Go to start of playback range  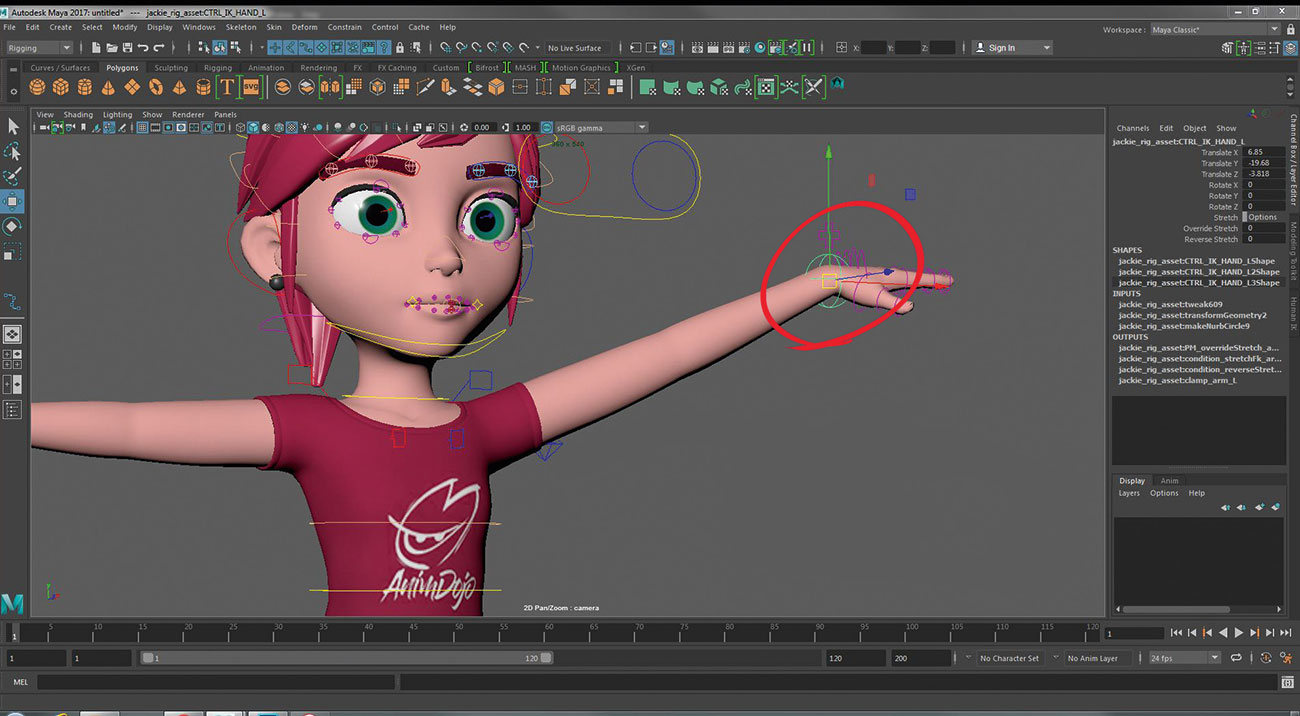pos(1176,633)
